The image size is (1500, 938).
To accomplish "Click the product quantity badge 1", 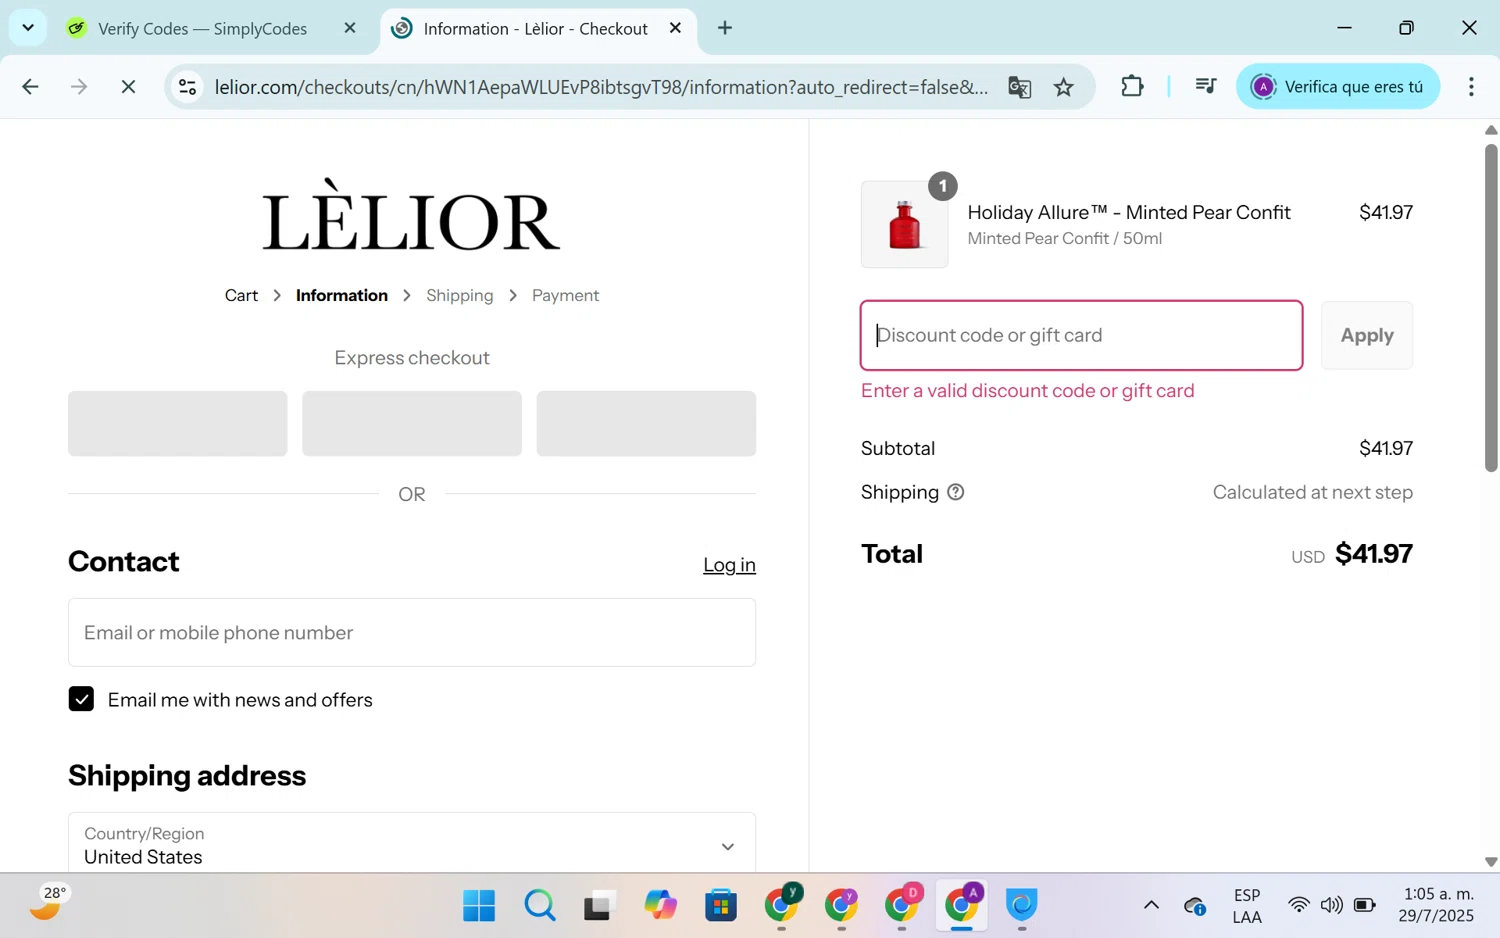I will pos(942,186).
